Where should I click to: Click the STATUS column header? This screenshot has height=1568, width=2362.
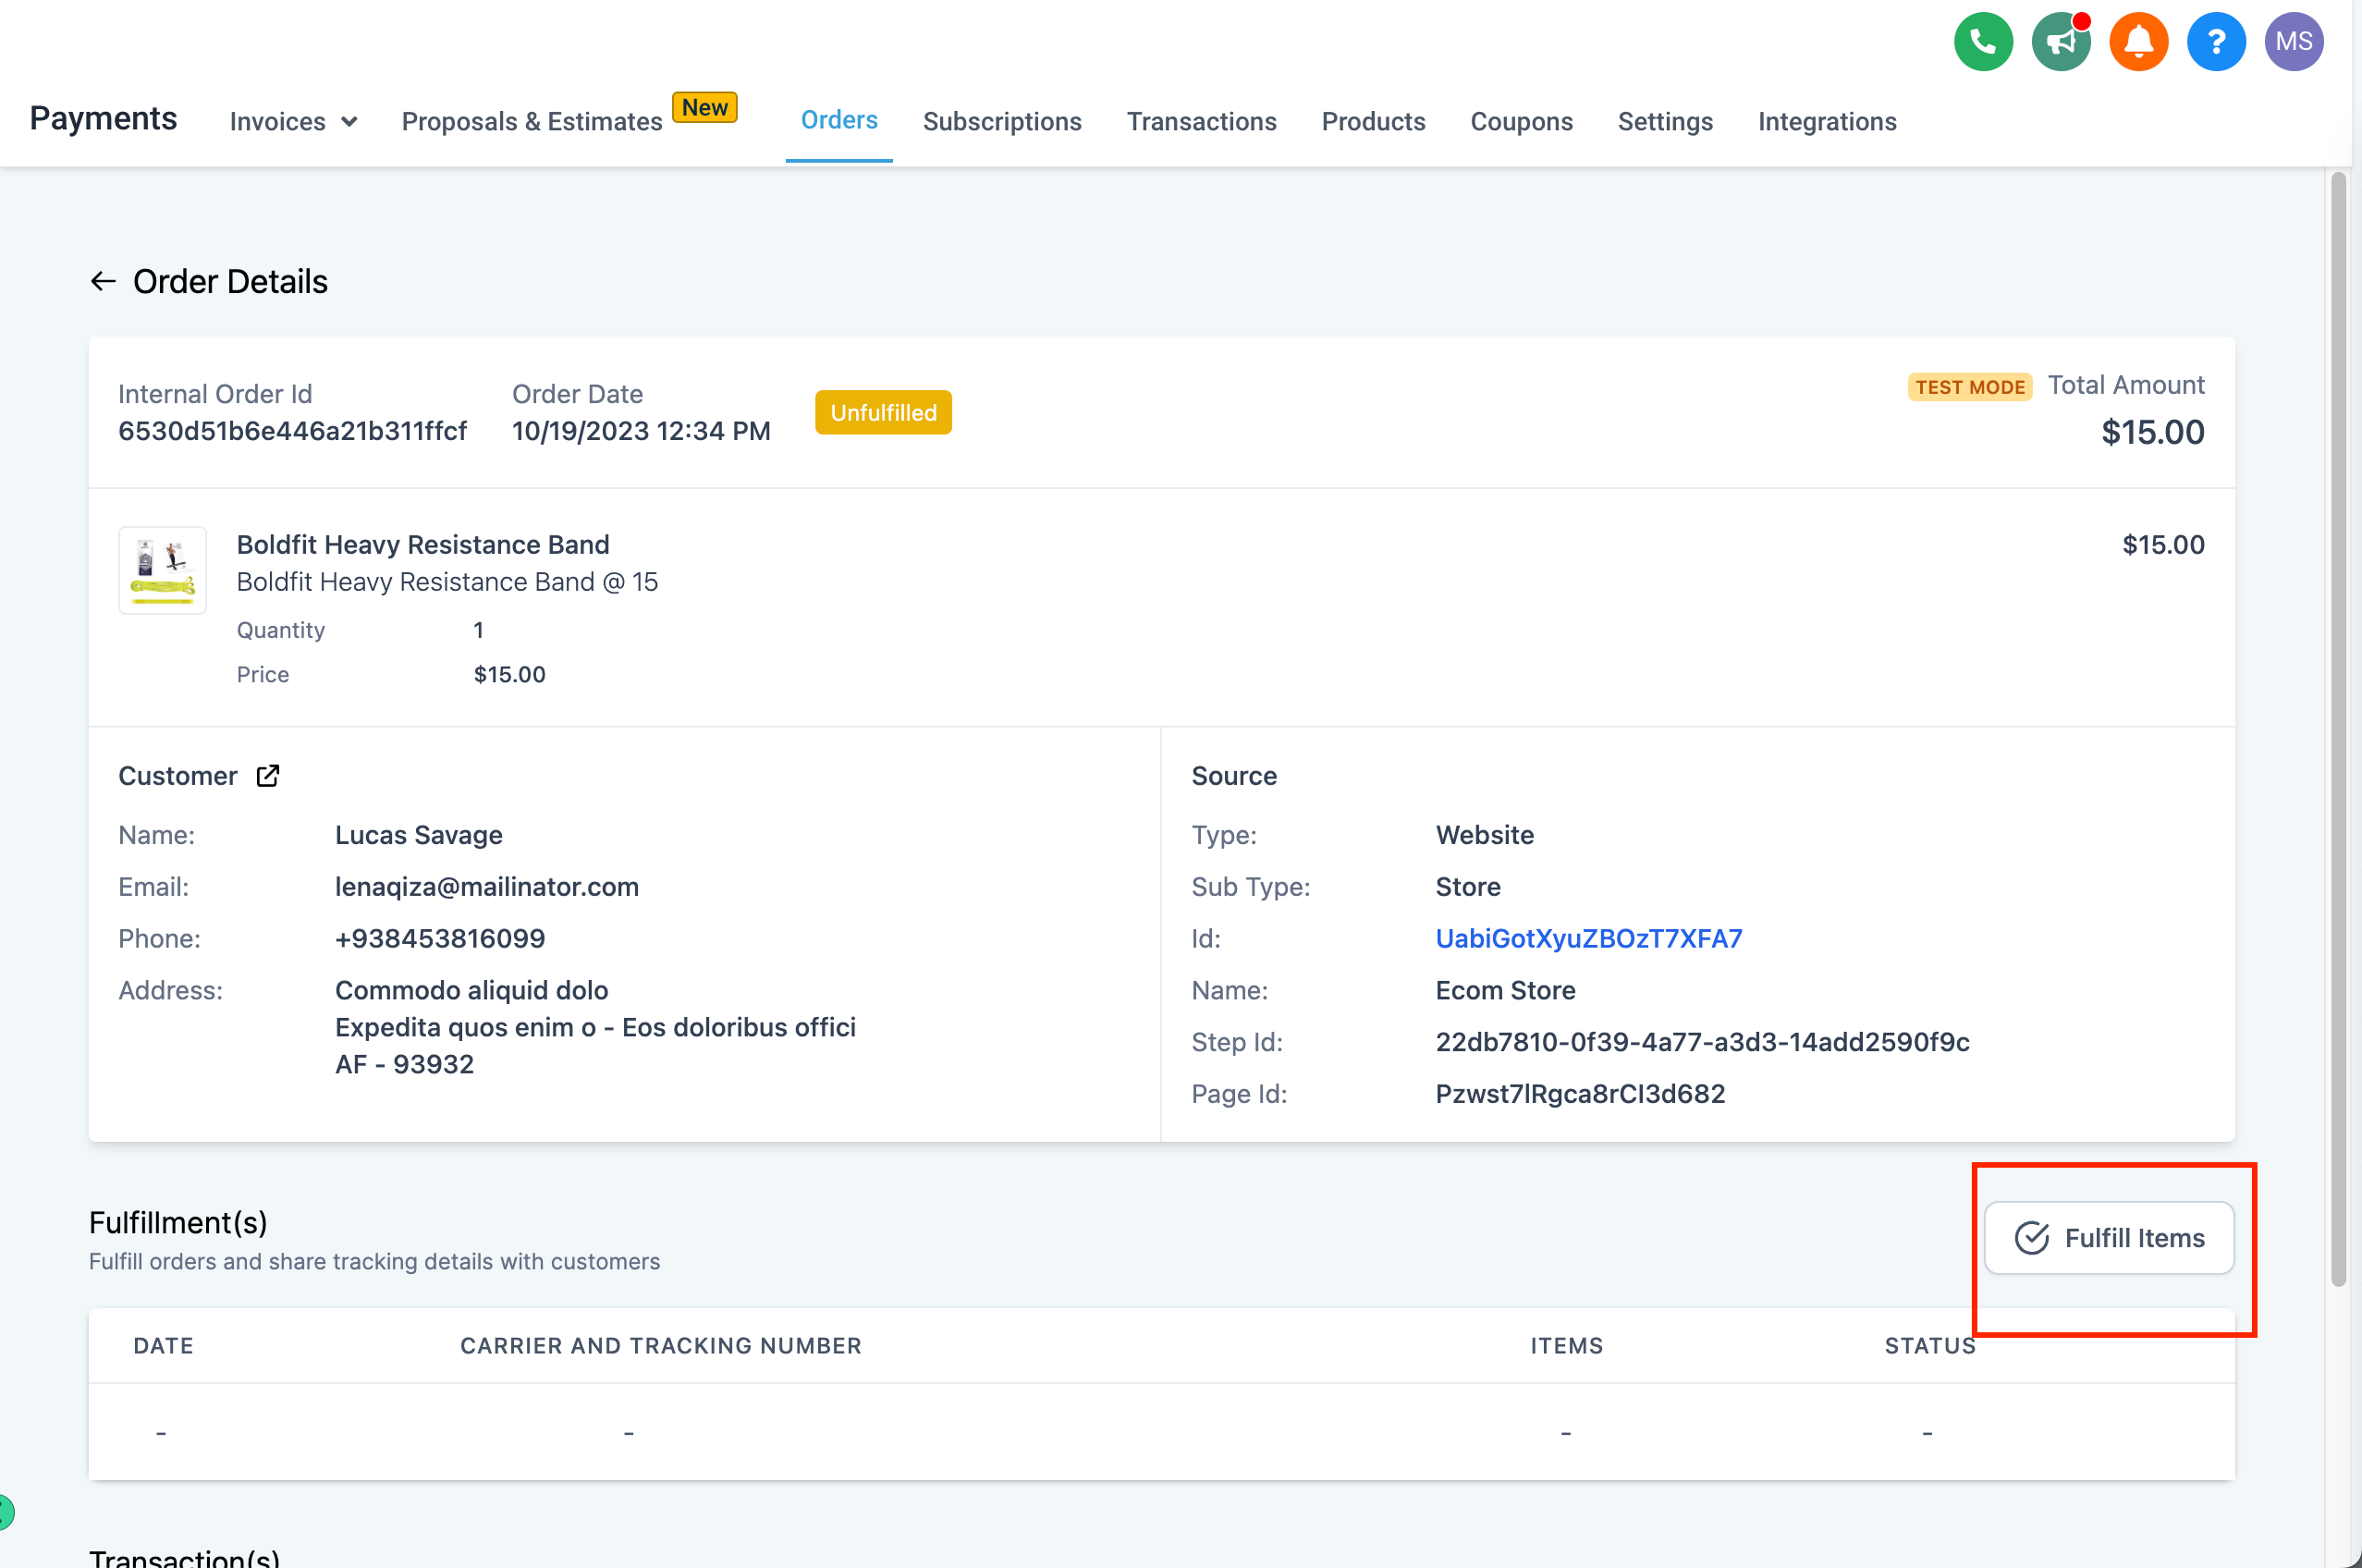point(1929,1346)
